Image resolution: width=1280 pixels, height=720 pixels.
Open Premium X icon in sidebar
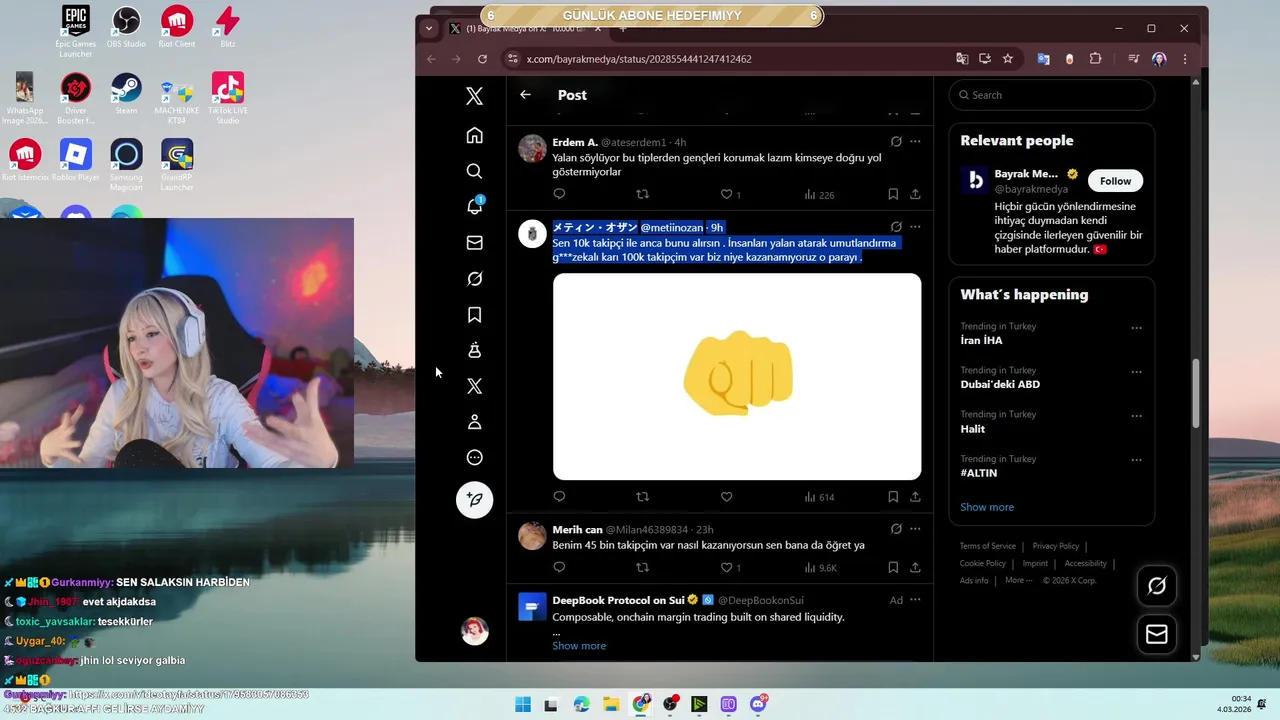coord(474,386)
